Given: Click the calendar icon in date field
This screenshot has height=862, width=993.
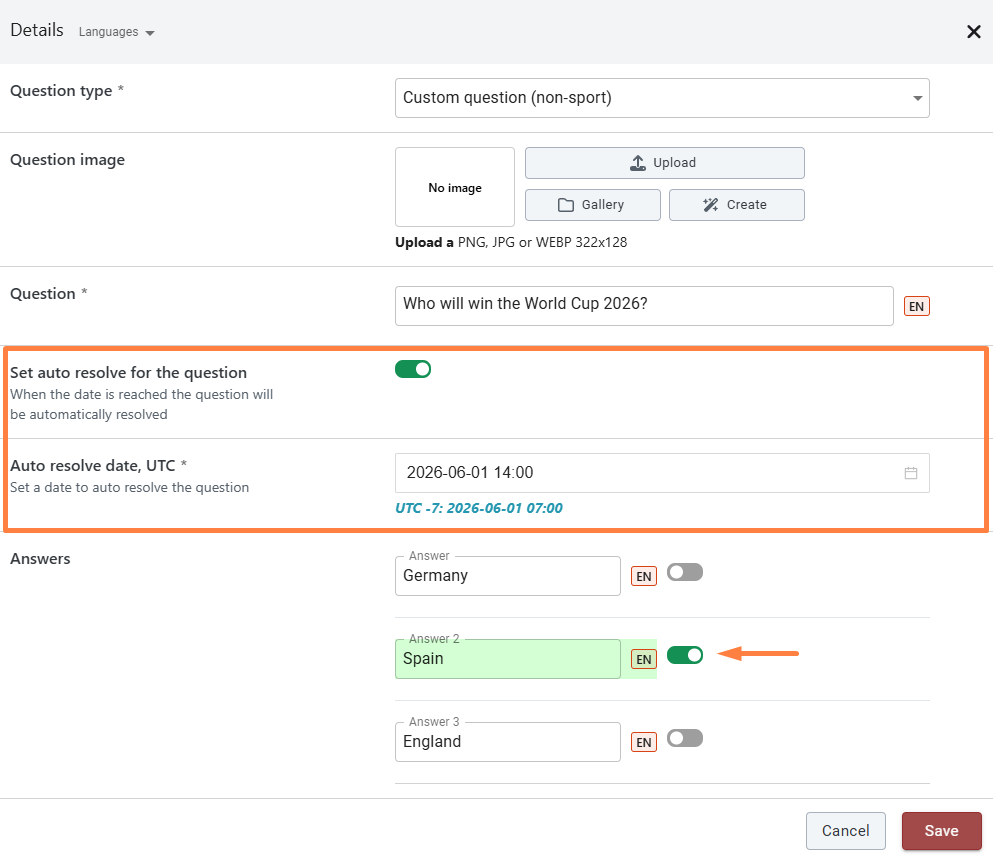Looking at the screenshot, I should click(910, 473).
